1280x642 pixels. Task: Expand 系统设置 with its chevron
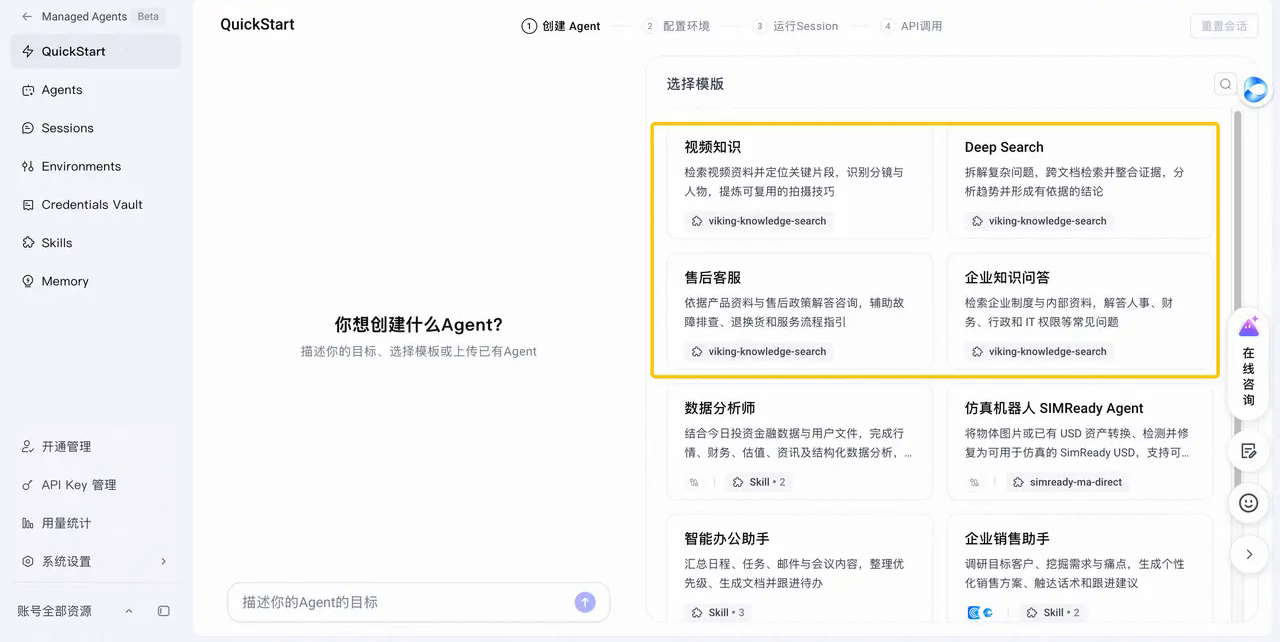point(164,561)
